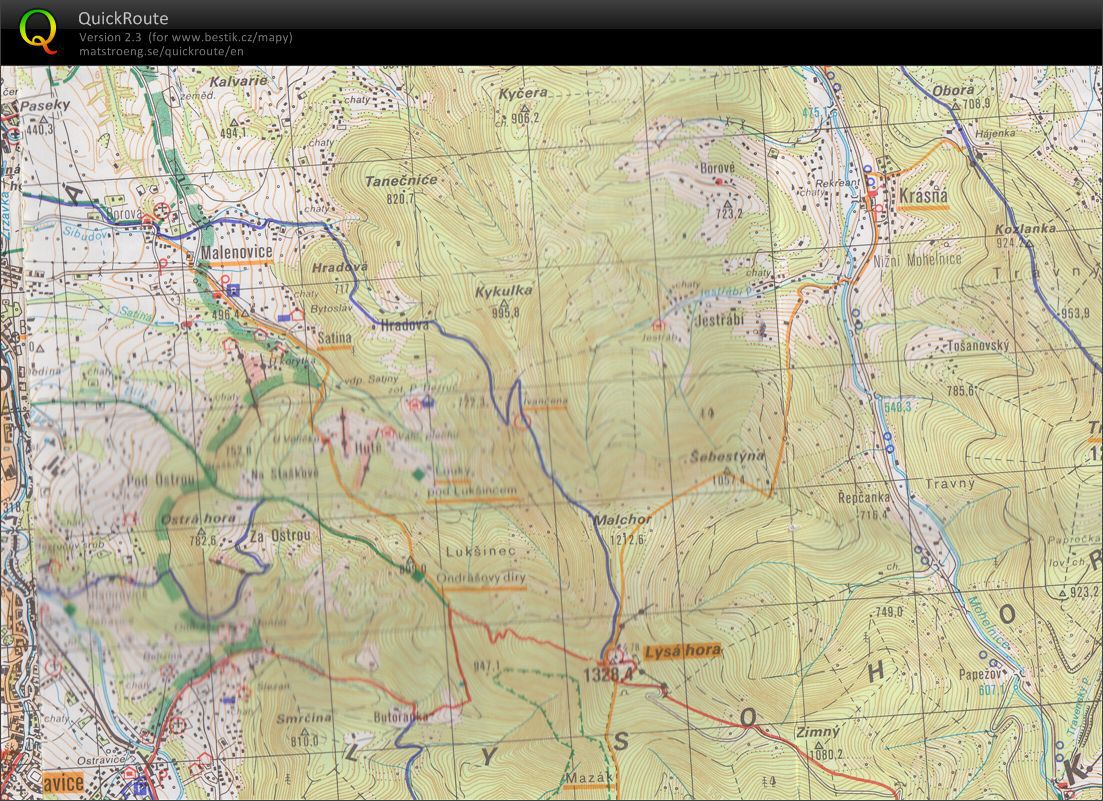Click the Za Ostrou label
Screen dimensions: 1103x801
280,535
